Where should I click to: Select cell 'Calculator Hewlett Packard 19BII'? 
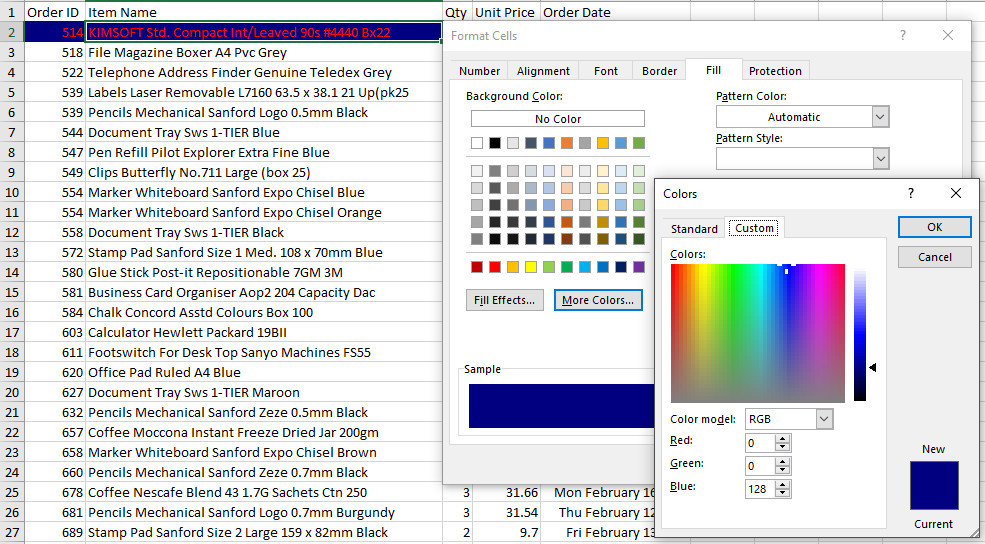[x=264, y=332]
